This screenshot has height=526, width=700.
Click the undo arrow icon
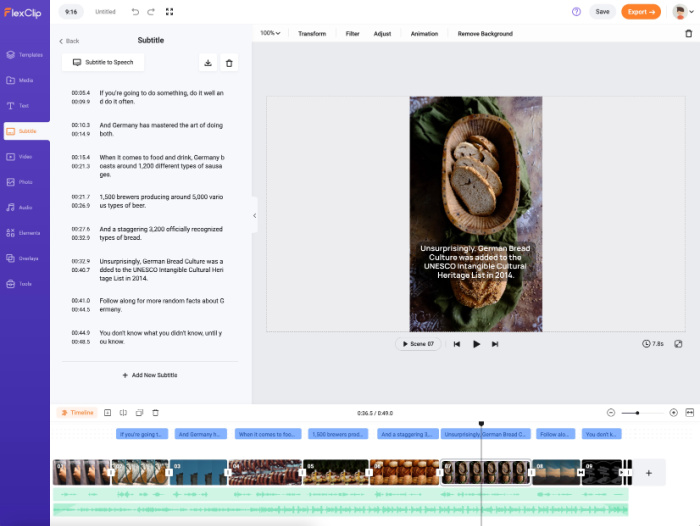pyautogui.click(x=135, y=12)
